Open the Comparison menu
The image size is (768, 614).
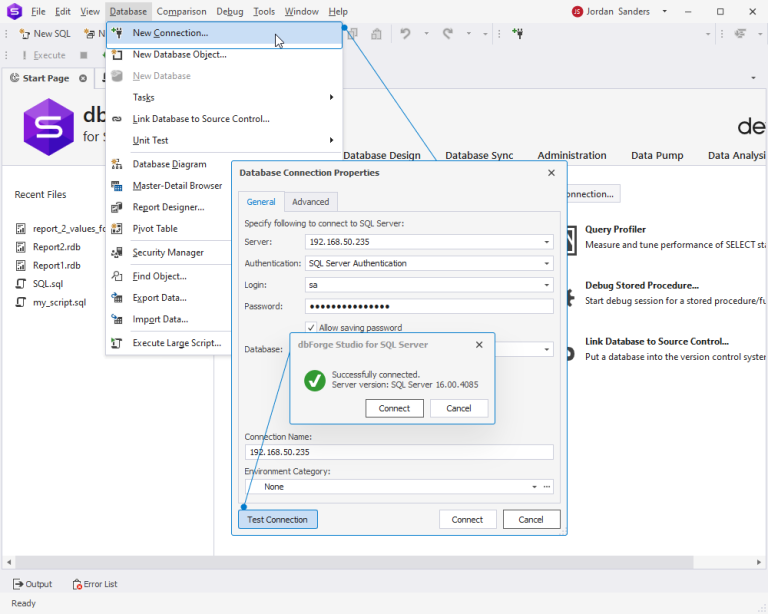pos(181,11)
